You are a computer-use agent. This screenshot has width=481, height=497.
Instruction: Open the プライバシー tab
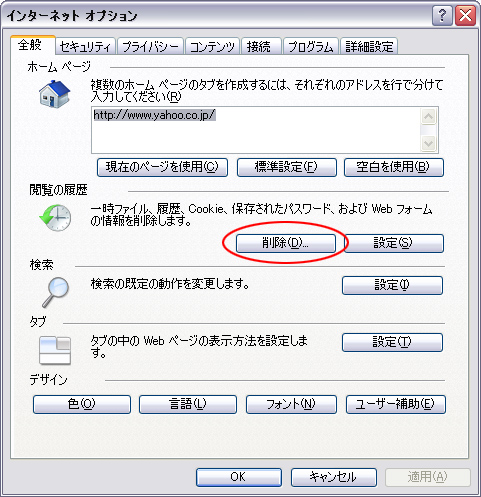coord(150,46)
